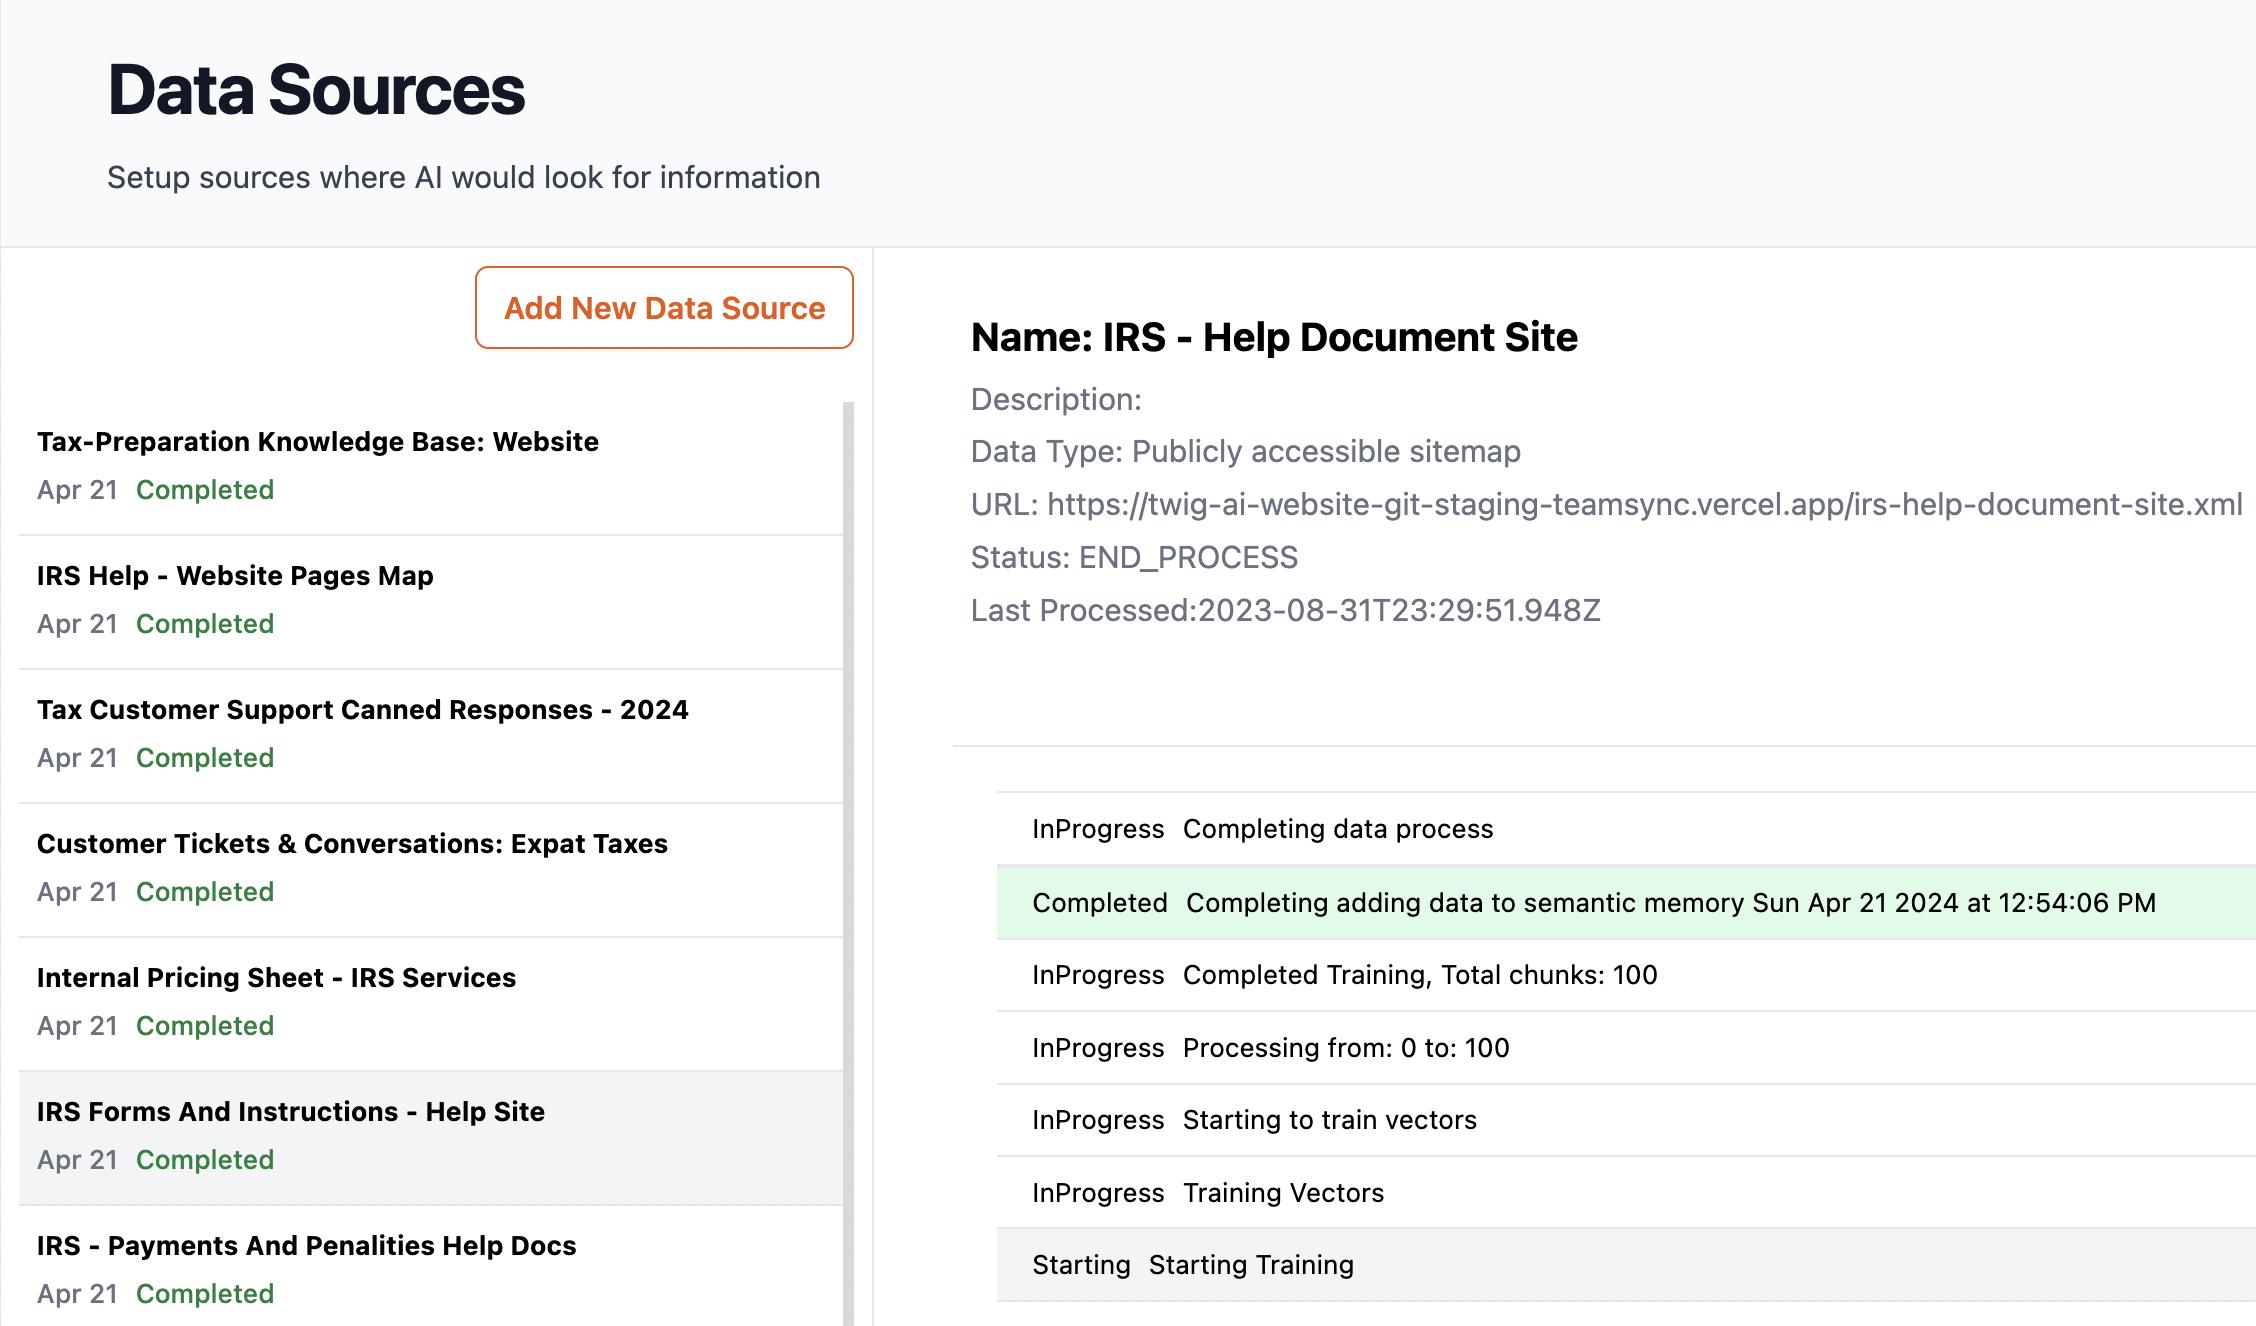Open Customer Tickets & Conversations: Expat Taxes
This screenshot has height=1326, width=2256.
click(x=431, y=870)
